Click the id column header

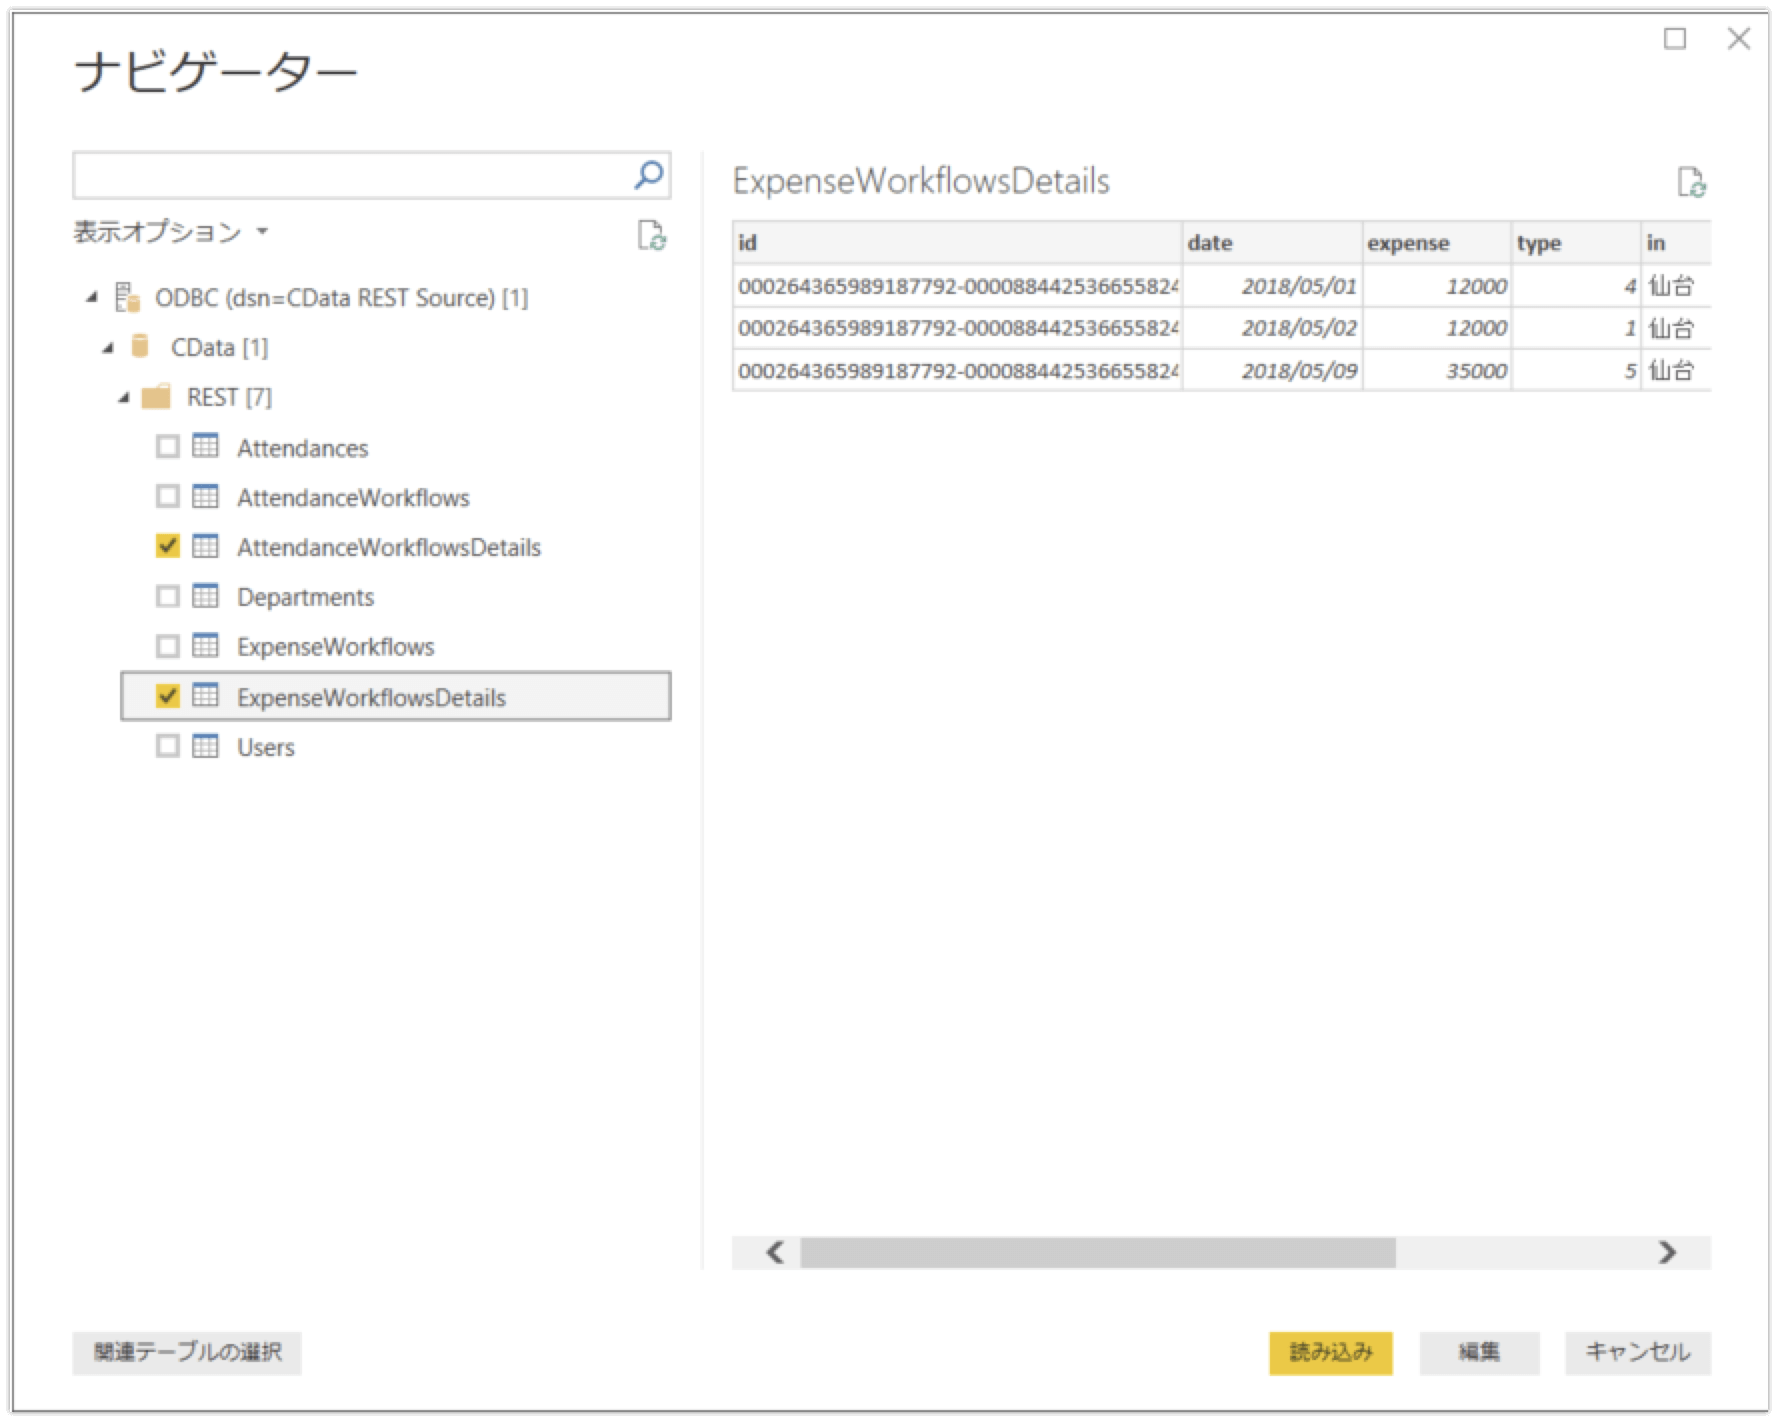pyautogui.click(x=957, y=243)
